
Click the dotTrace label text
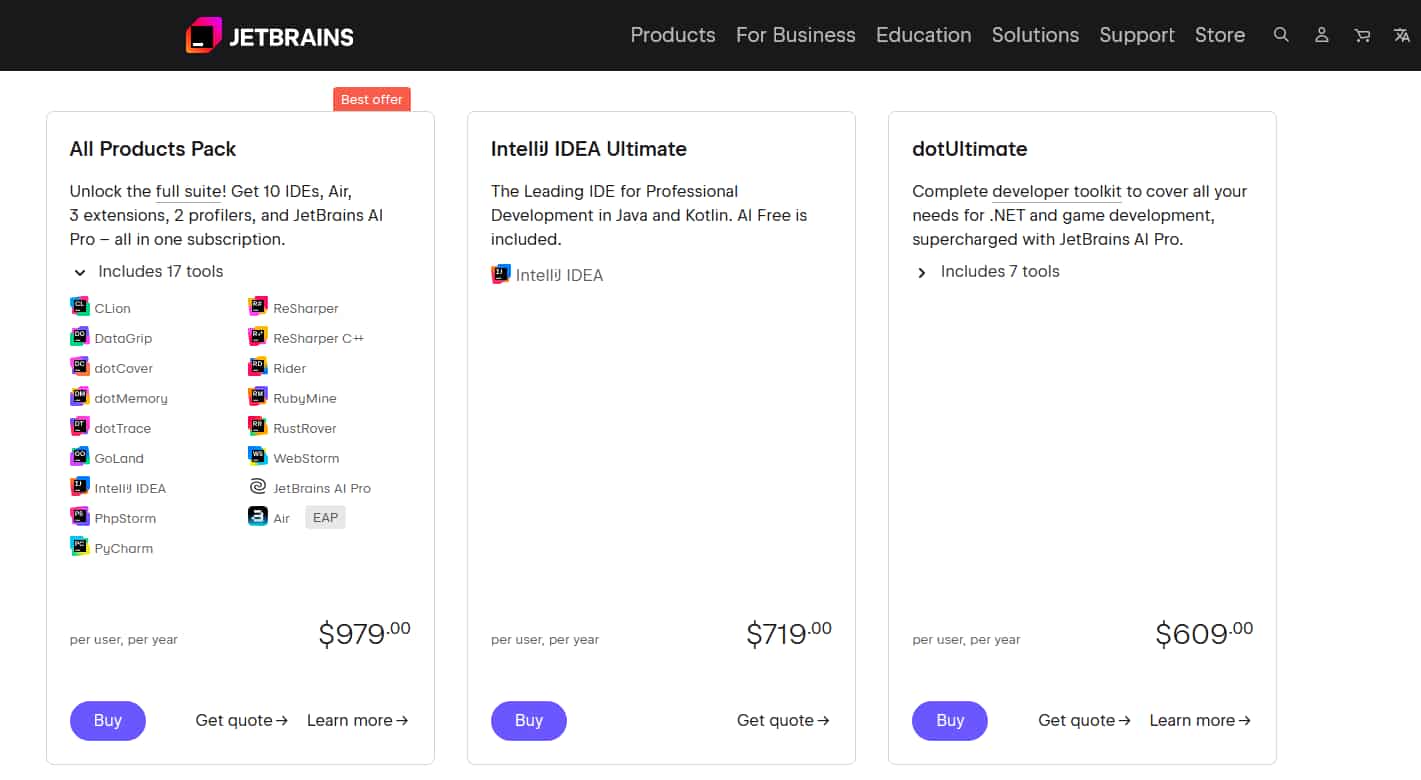[x=123, y=428]
